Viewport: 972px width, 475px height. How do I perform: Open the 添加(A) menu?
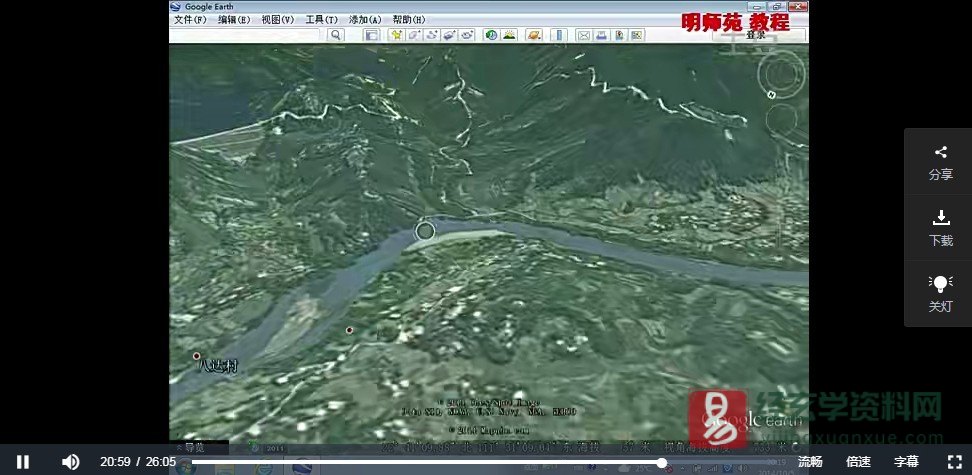click(x=365, y=20)
